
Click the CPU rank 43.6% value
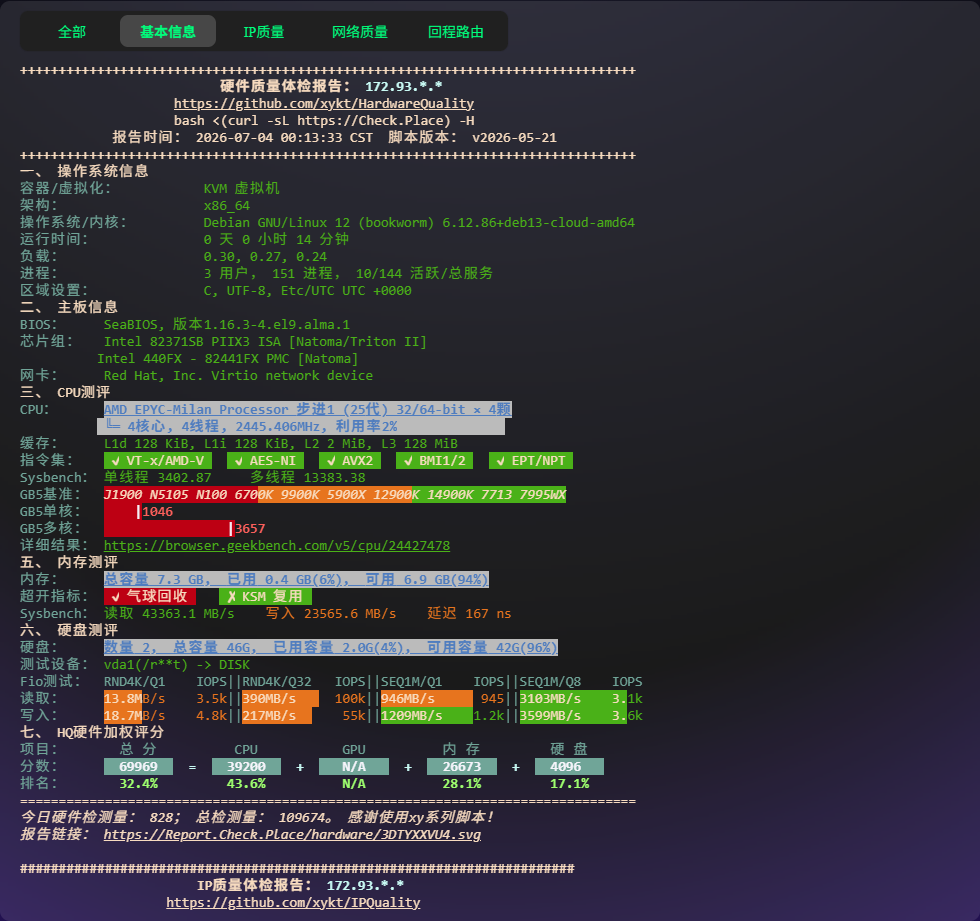[x=246, y=784]
